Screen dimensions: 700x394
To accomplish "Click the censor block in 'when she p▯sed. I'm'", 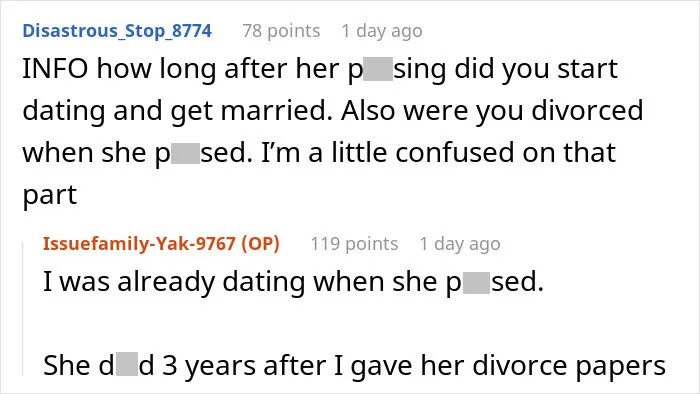I will click(x=185, y=153).
